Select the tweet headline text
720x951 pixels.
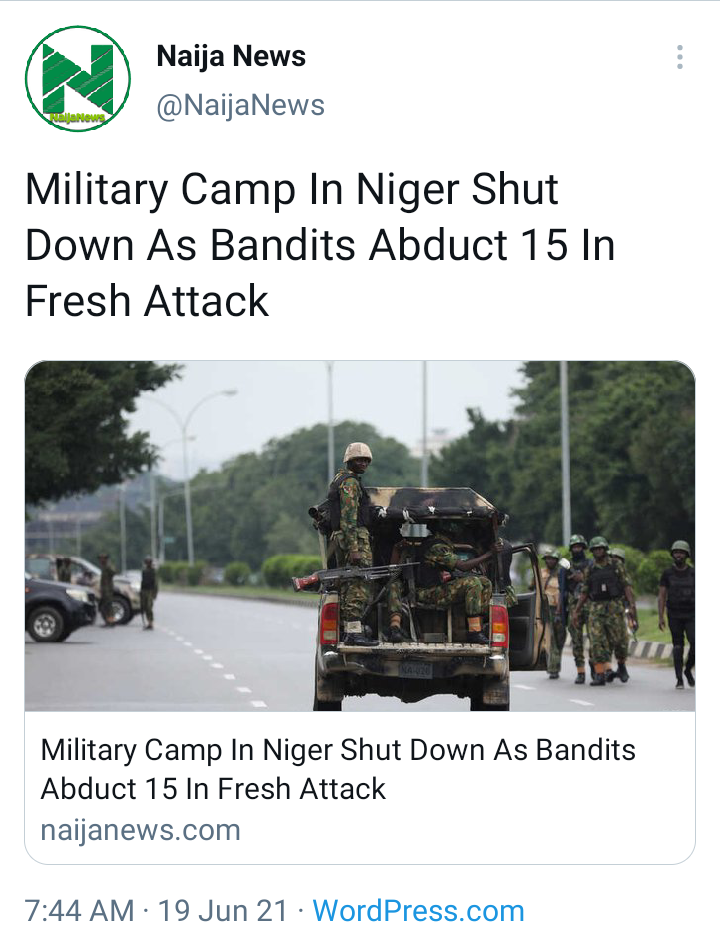click(320, 245)
